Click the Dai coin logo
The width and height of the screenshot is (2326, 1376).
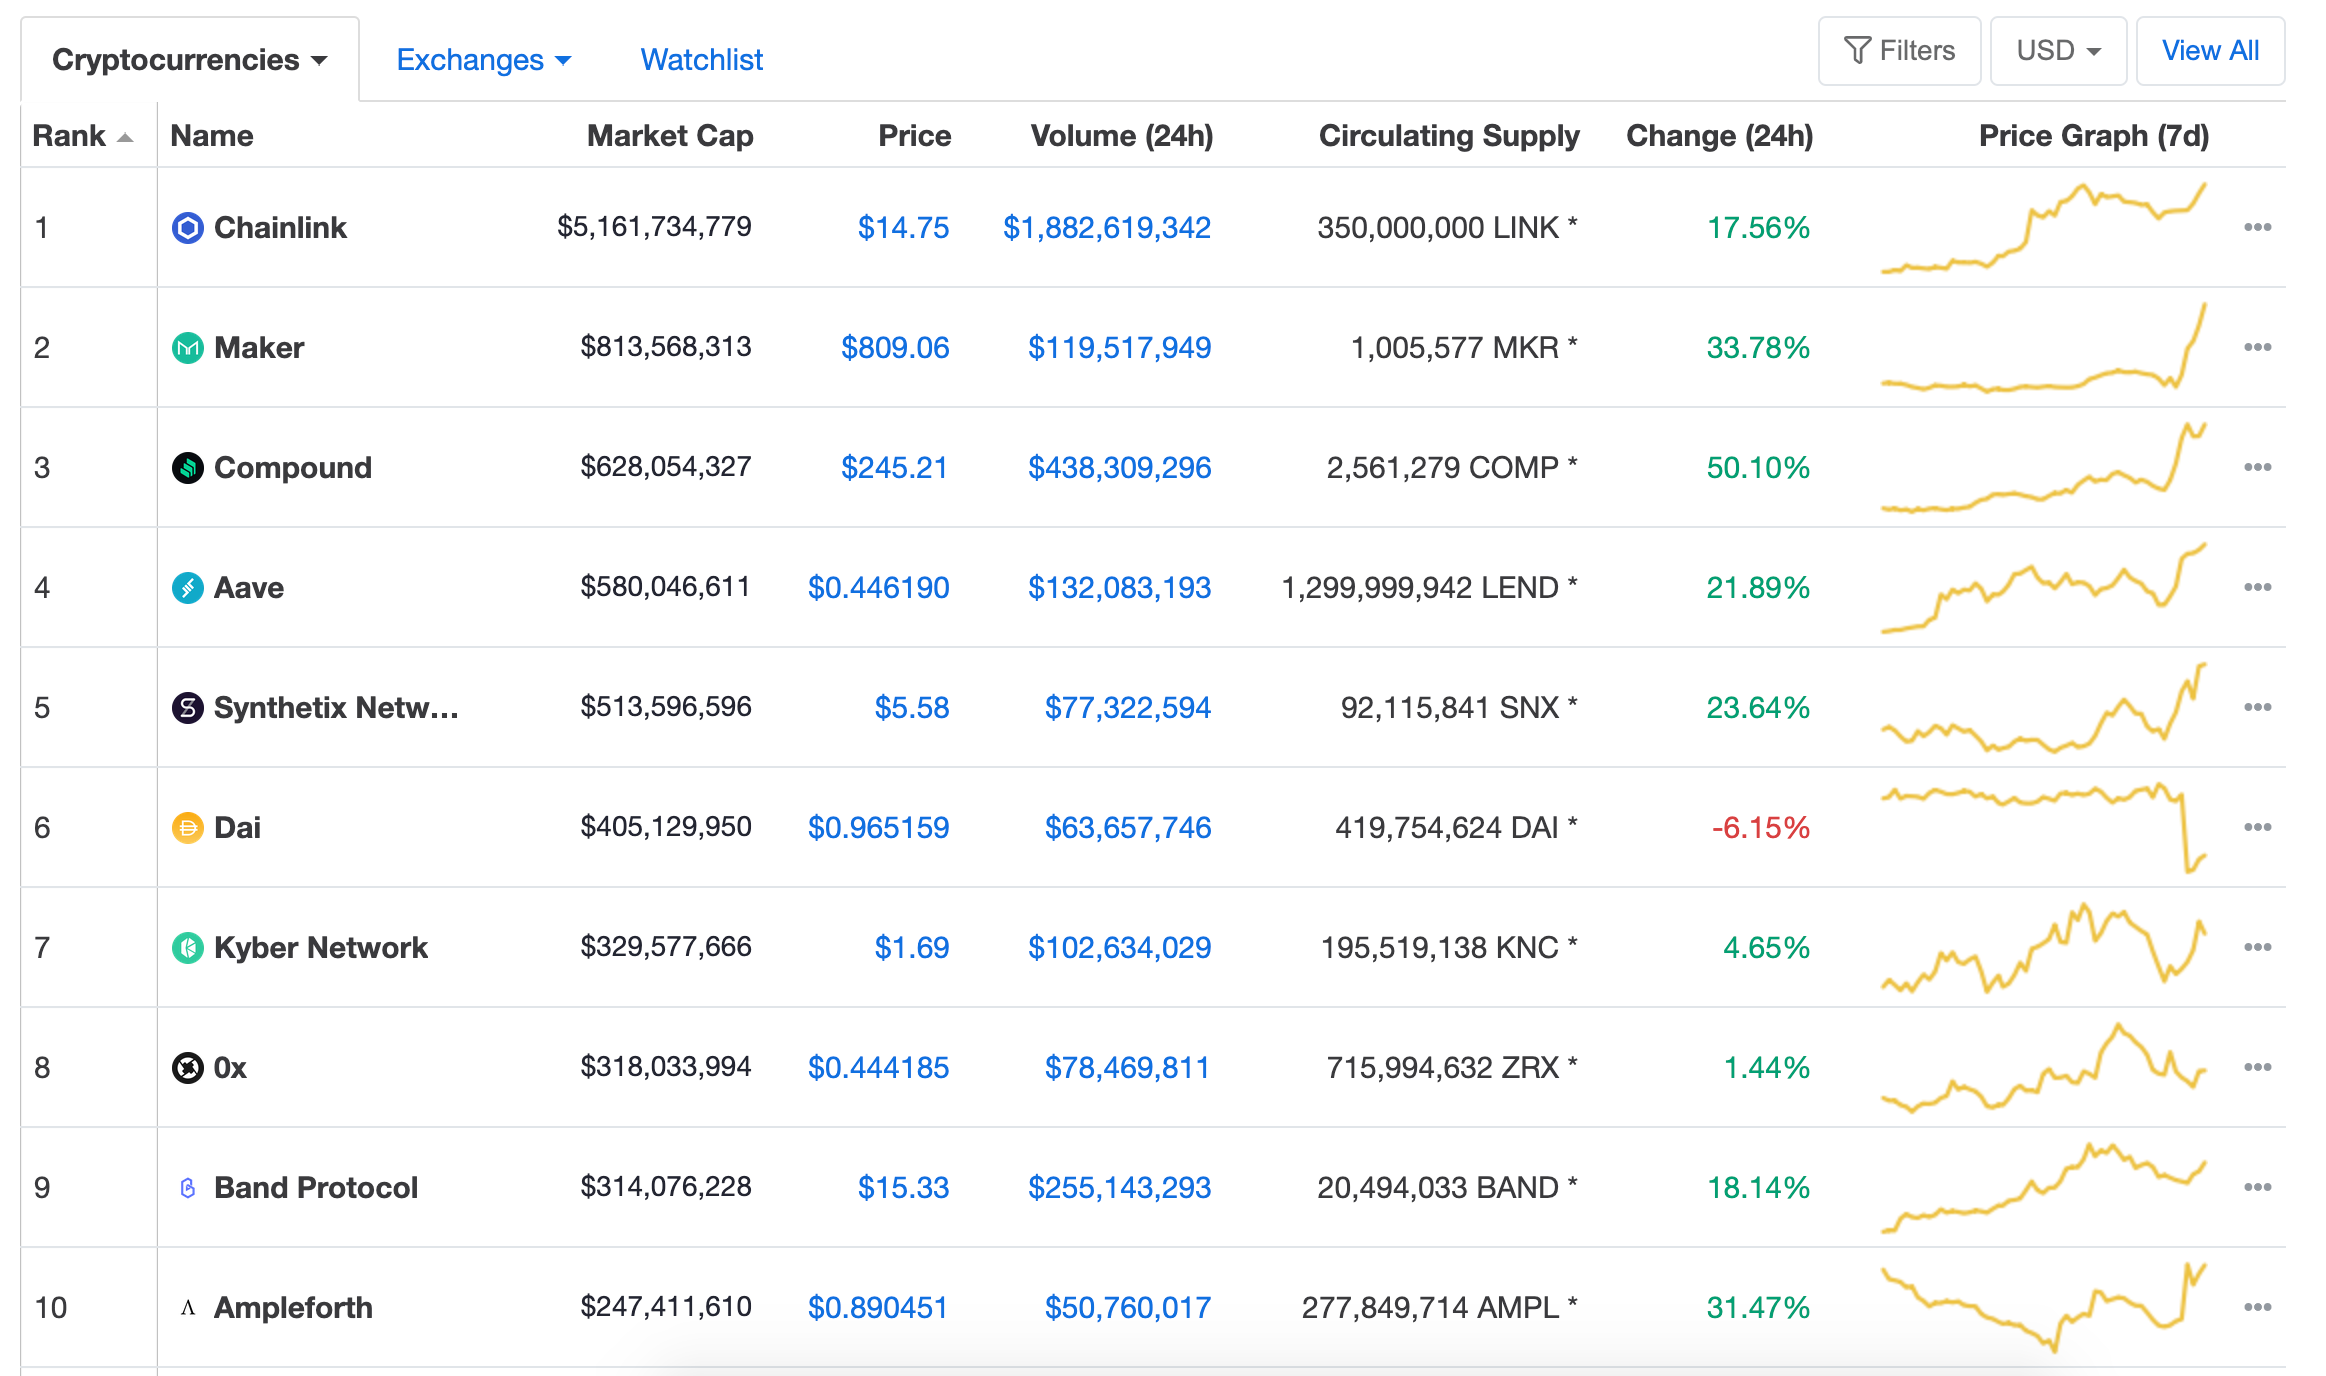coord(186,827)
